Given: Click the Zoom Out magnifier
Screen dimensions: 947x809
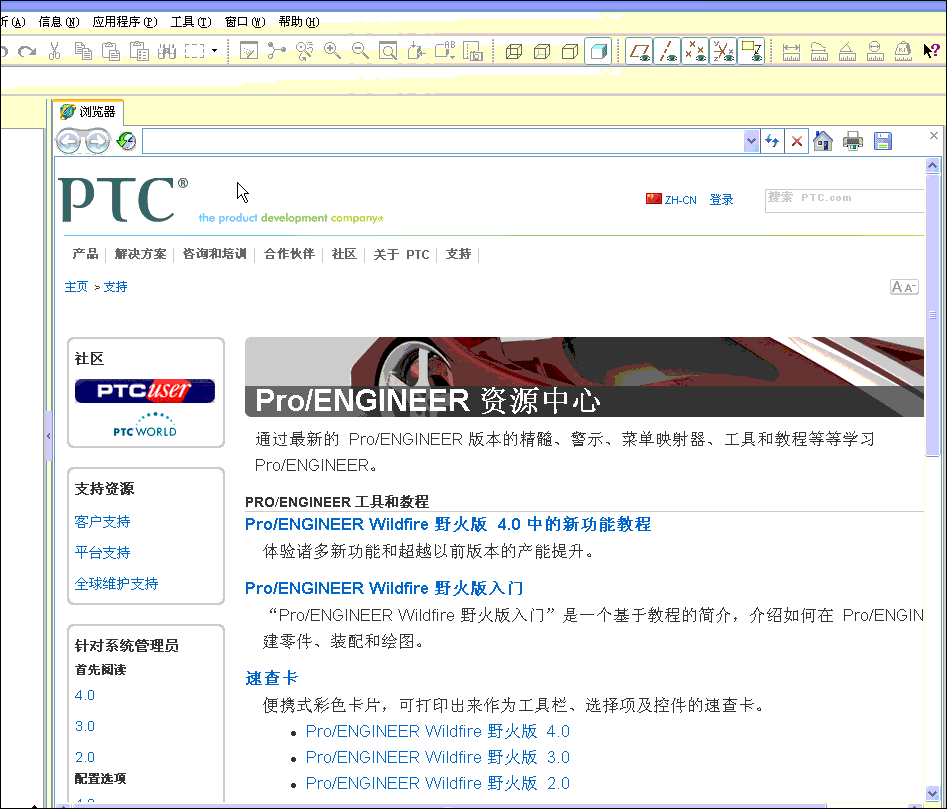Looking at the screenshot, I should pos(361,51).
